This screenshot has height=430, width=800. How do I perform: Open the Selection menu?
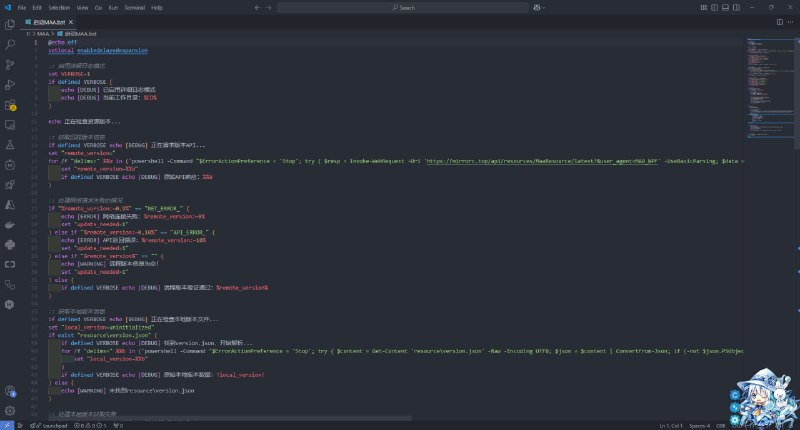coord(59,7)
